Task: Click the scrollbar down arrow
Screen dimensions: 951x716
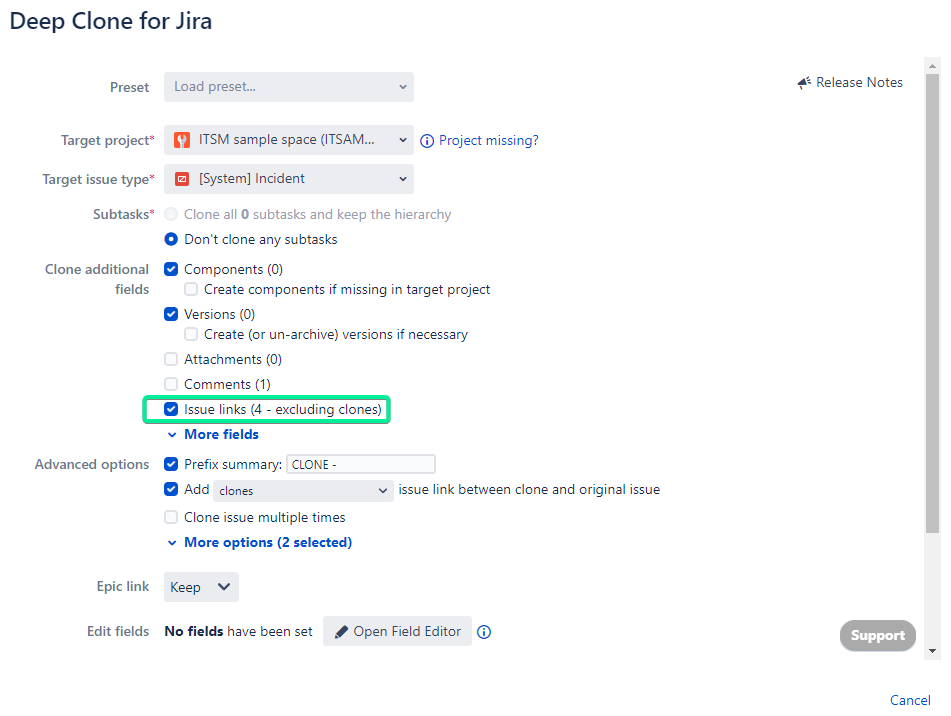Action: point(932,651)
